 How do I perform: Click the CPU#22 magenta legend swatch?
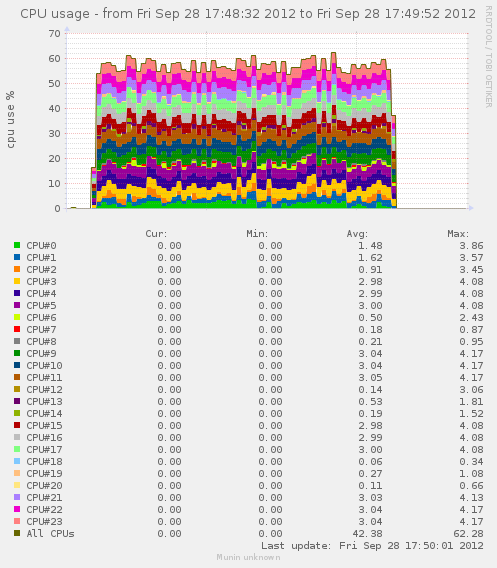click(x=17, y=509)
